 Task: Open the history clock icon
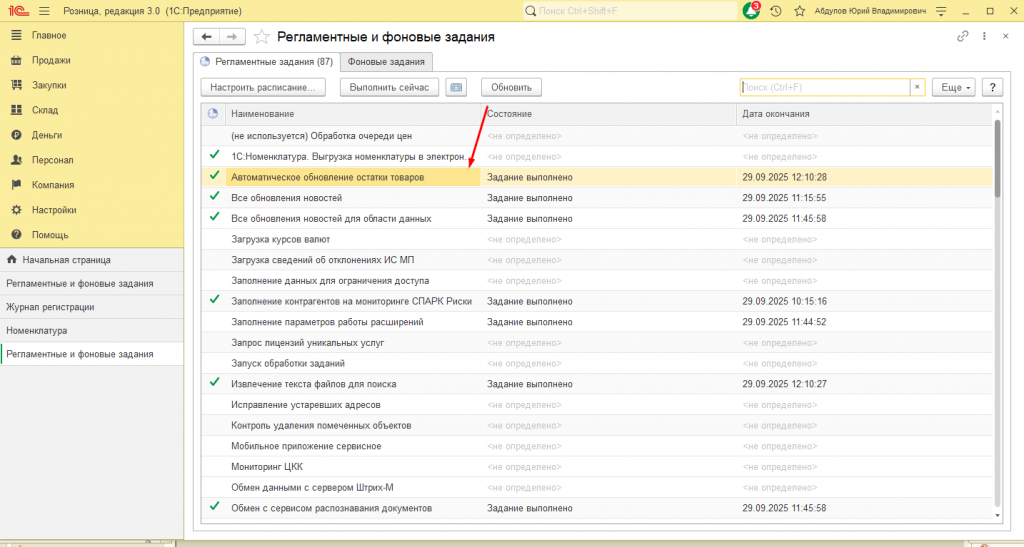point(776,11)
